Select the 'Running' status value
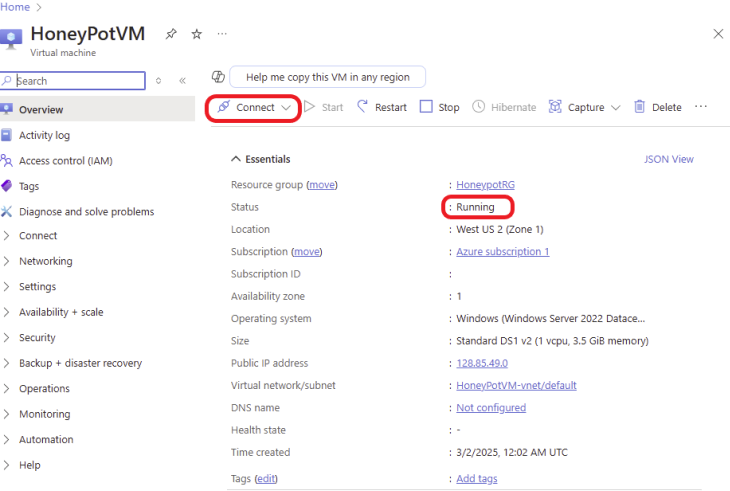The image size is (730, 491). 475,207
